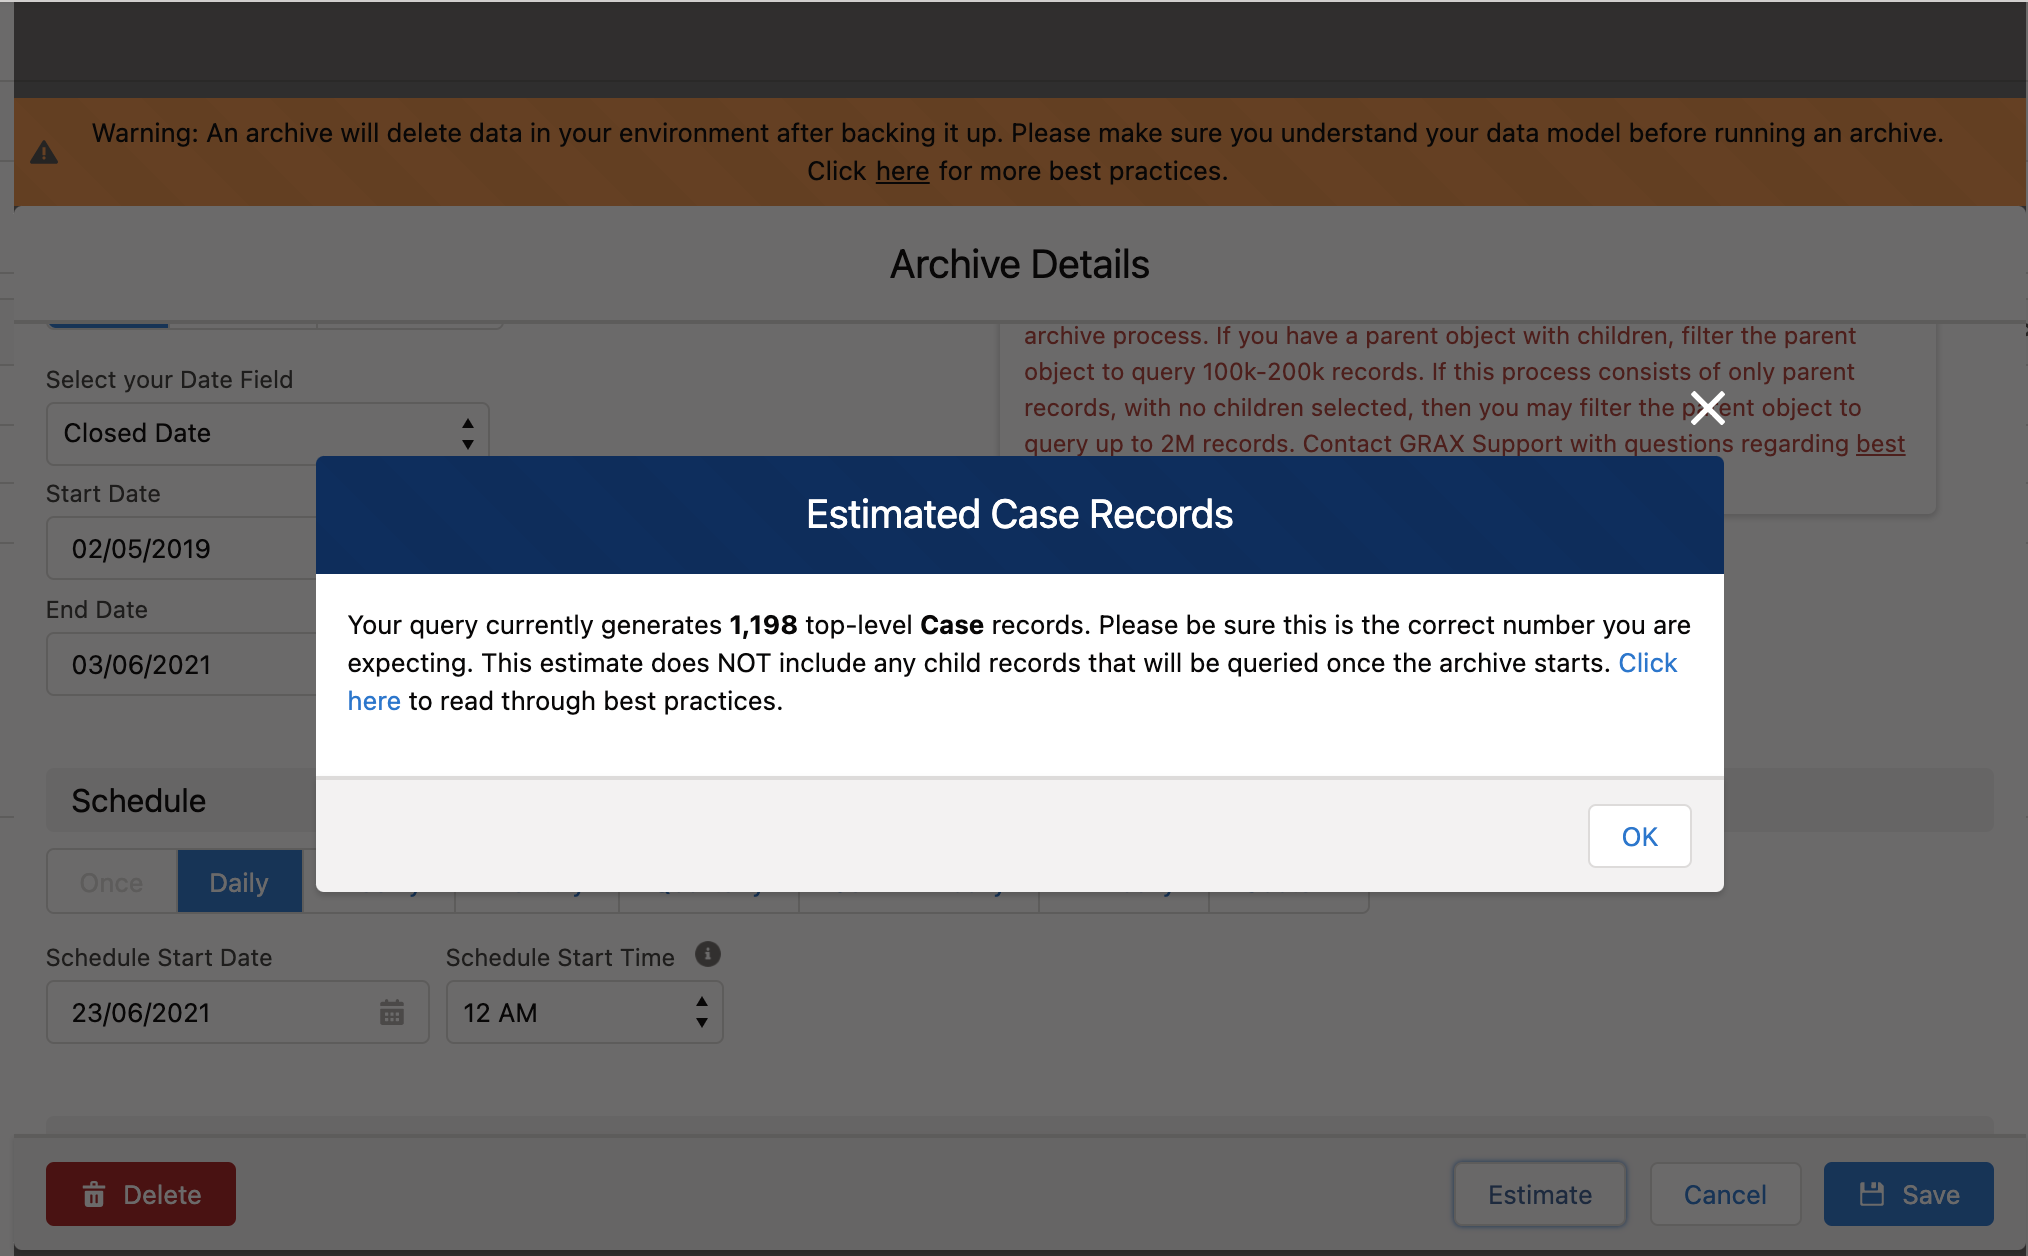Click the warning triangle icon in the banner
The image size is (2028, 1256).
[44, 153]
